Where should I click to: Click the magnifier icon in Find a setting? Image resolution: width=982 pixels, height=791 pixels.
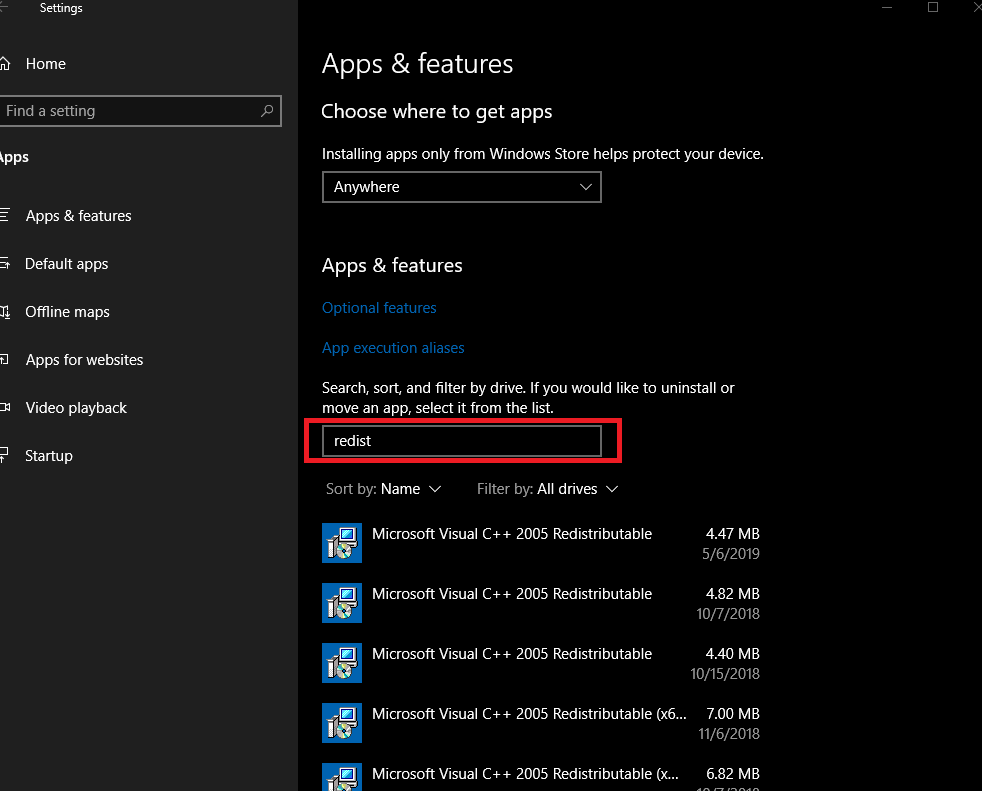[267, 111]
